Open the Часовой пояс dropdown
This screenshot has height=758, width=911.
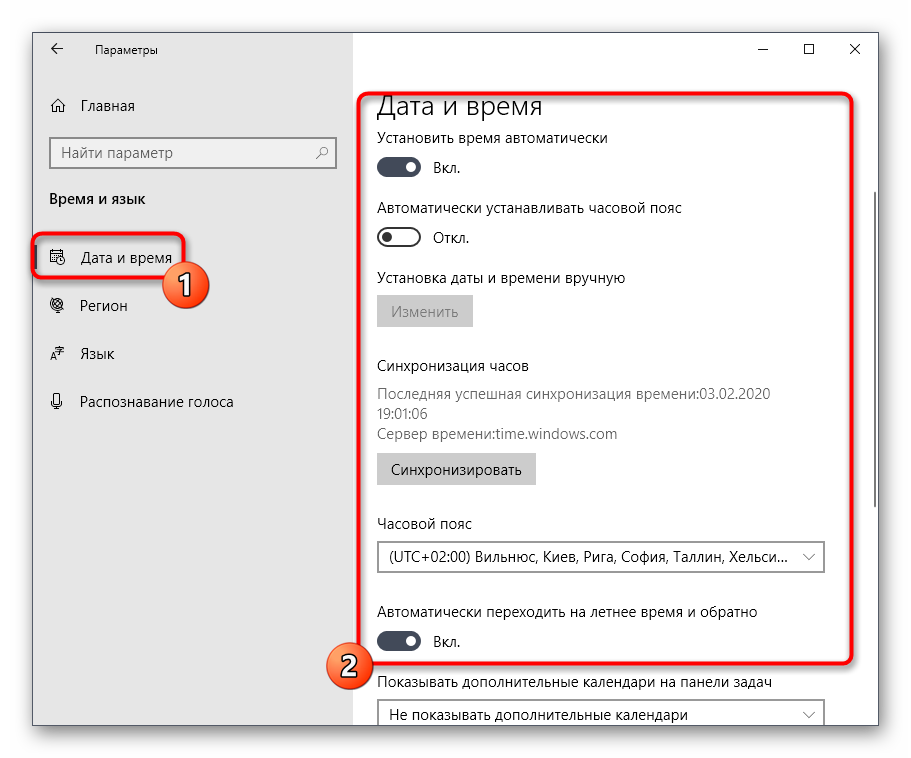(x=600, y=557)
